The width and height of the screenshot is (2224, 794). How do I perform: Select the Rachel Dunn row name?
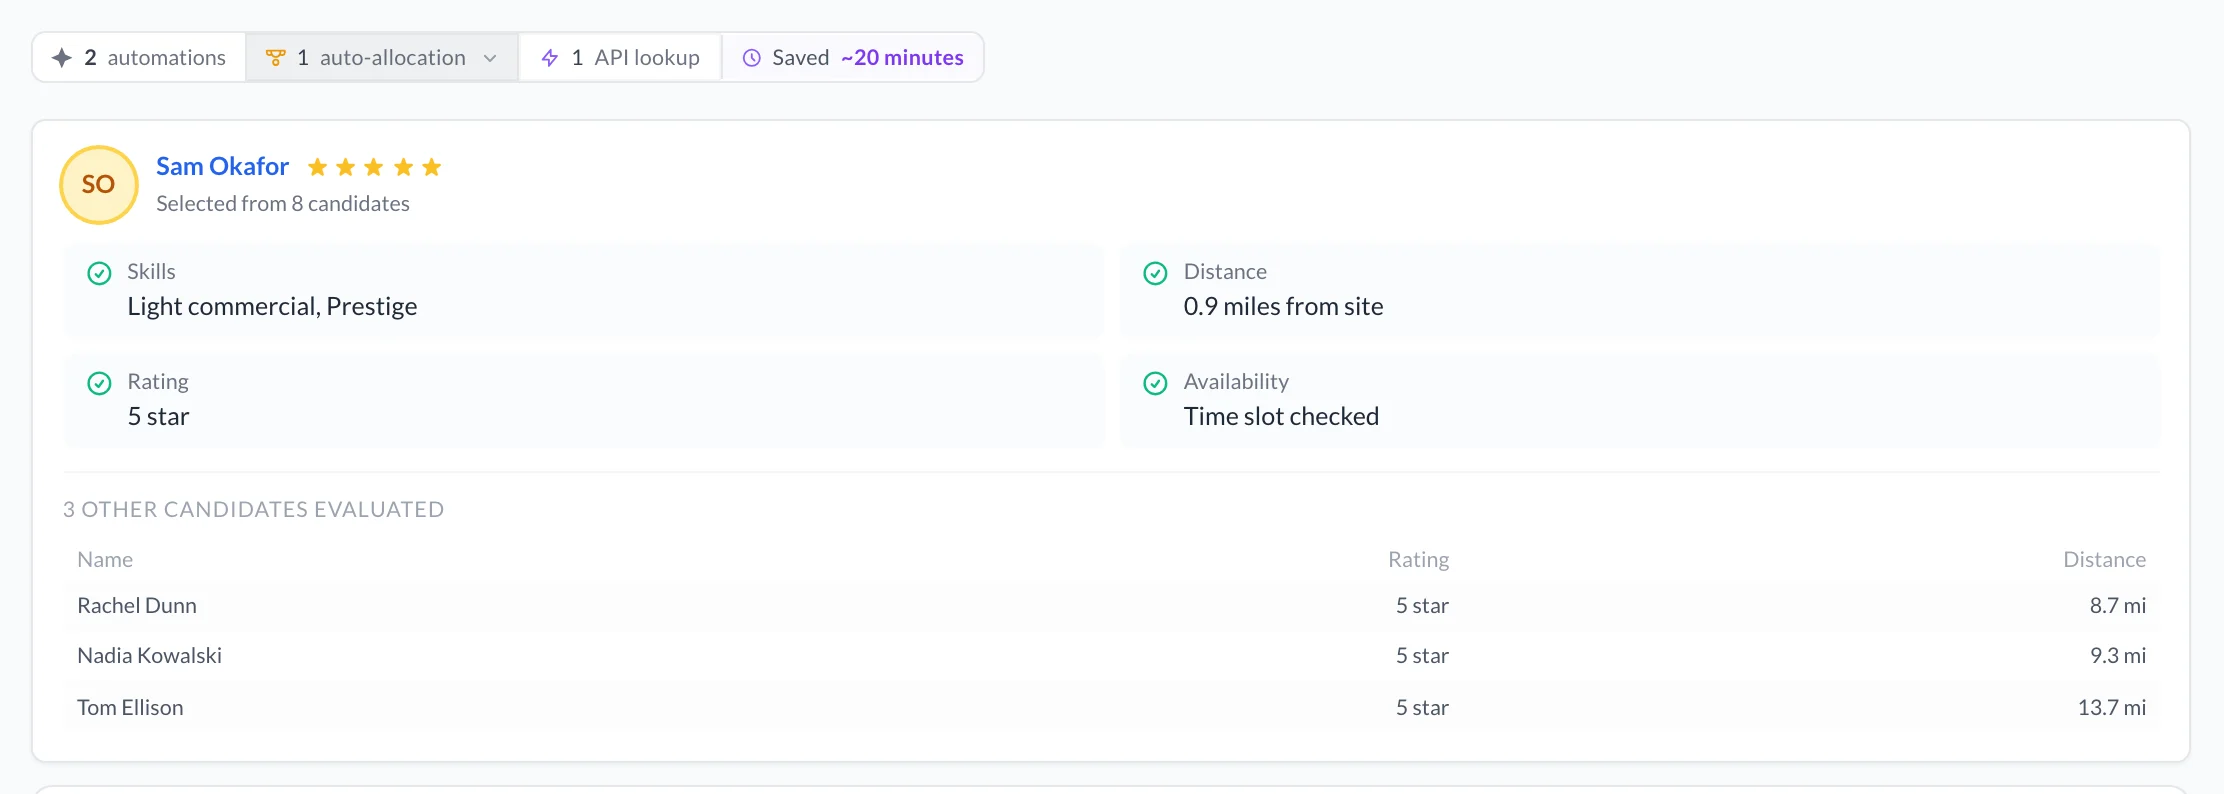(137, 605)
